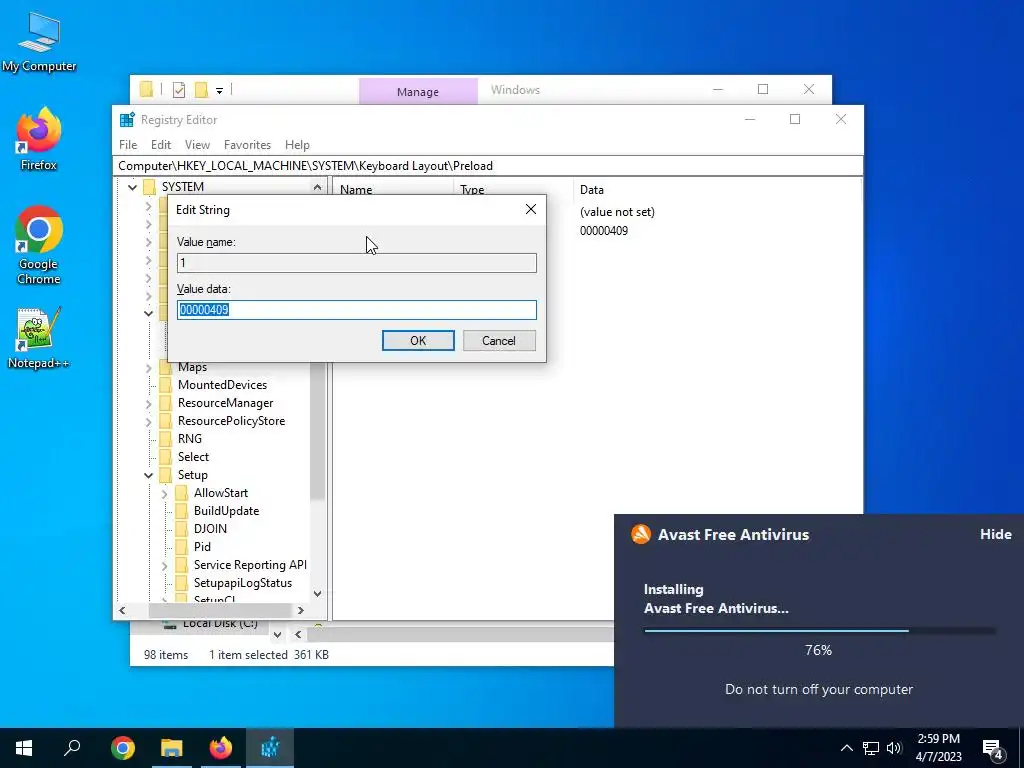Select the SYSTEM key in tree

pos(183,187)
